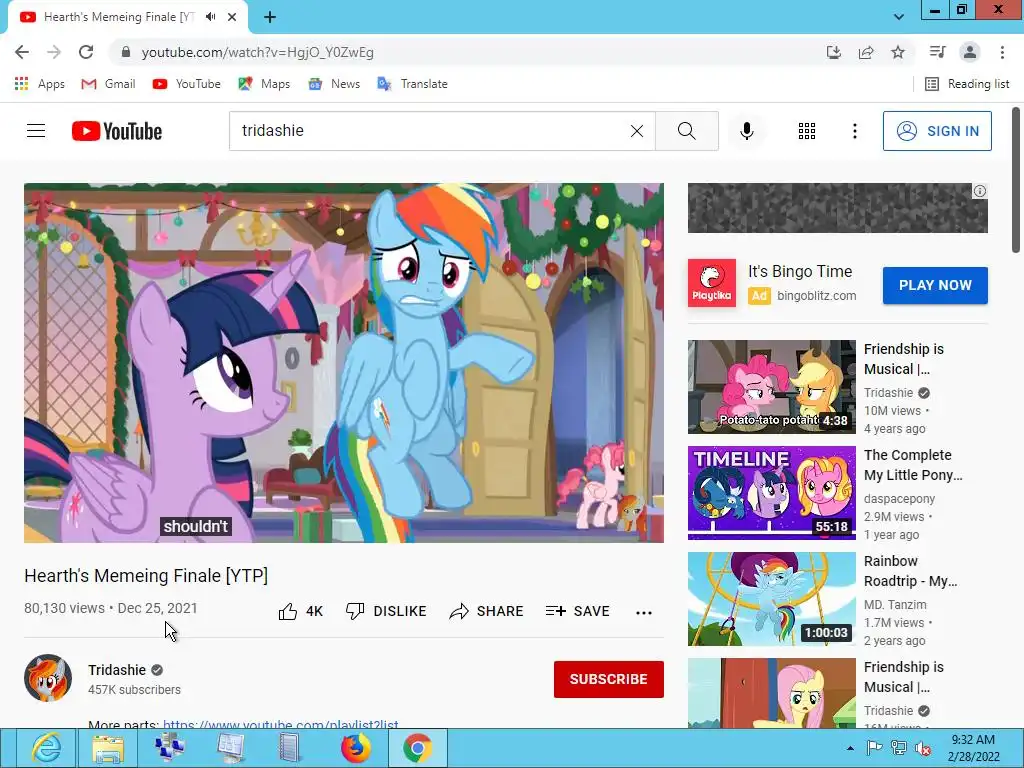Viewport: 1024px width, 768px height.
Task: Click the ad info icon on banner
Action: 980,191
